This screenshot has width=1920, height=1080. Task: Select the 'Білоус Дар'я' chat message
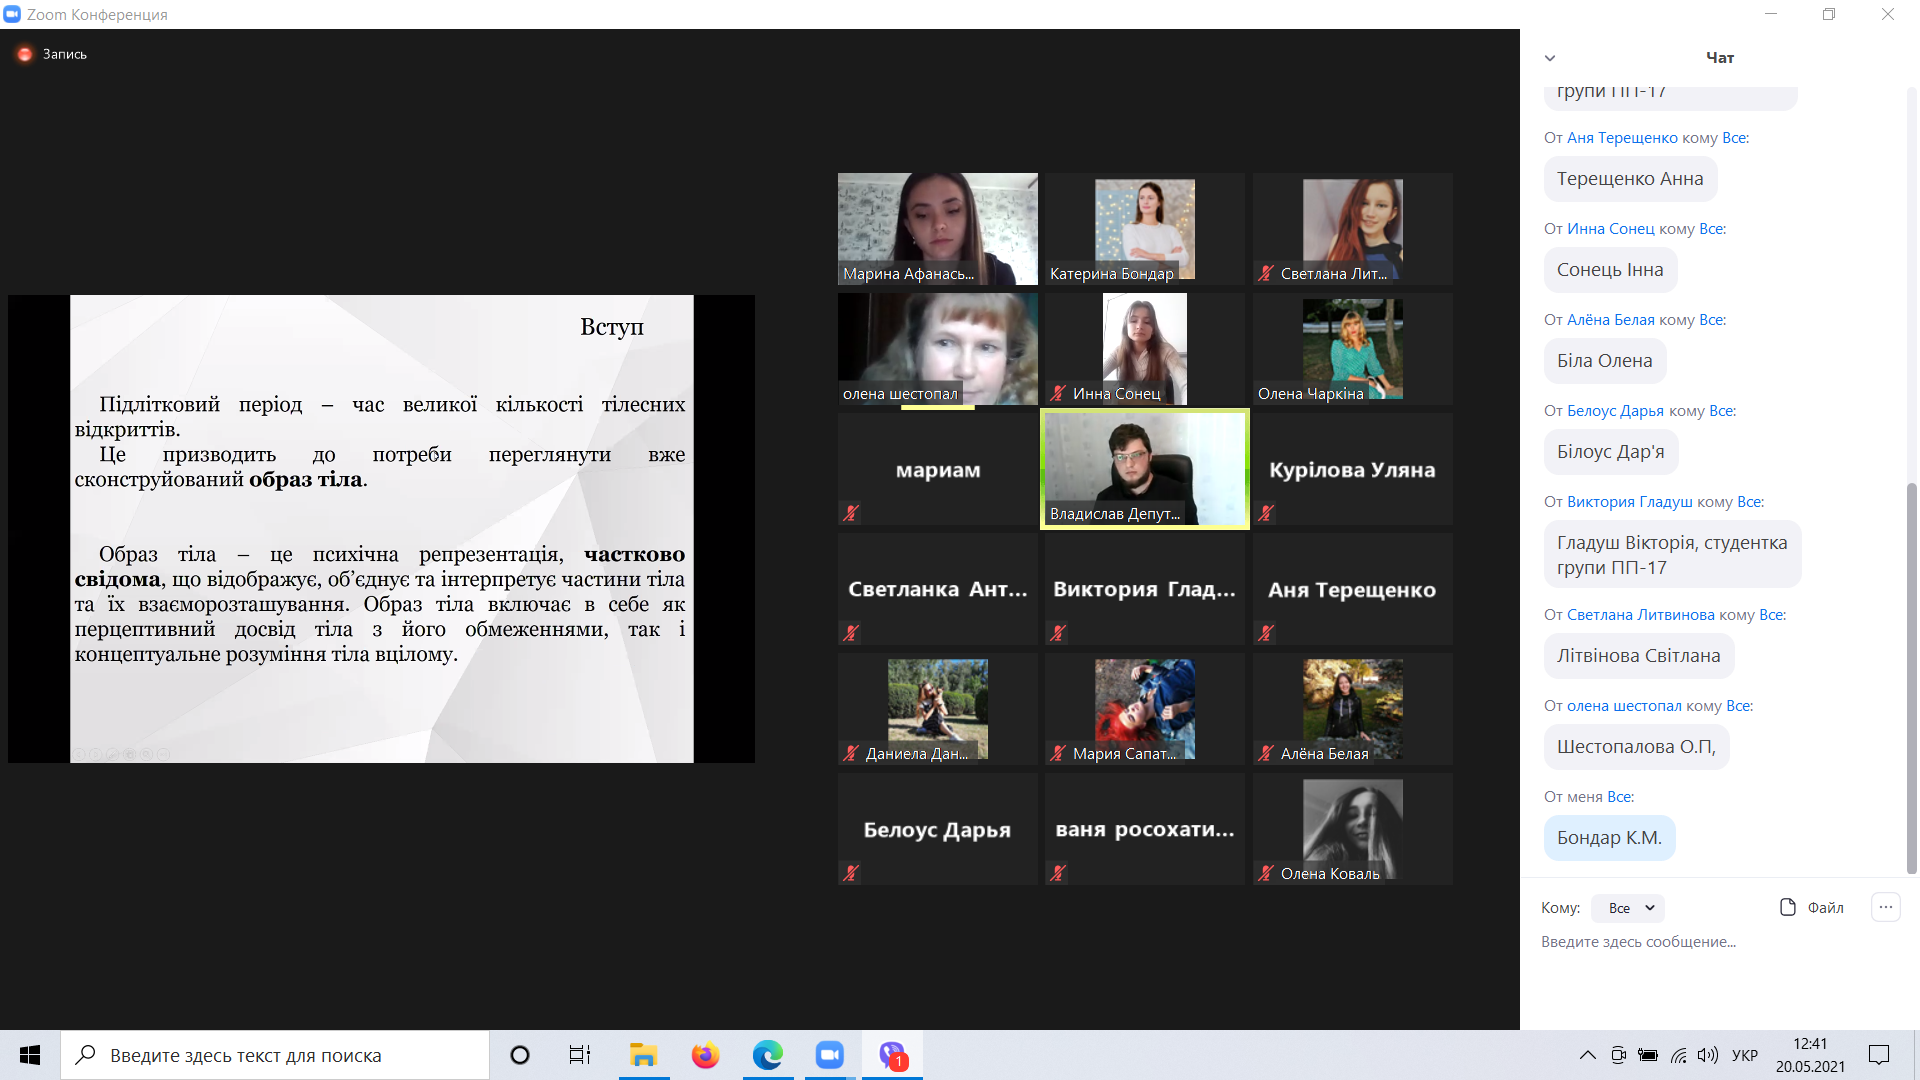tap(1611, 452)
